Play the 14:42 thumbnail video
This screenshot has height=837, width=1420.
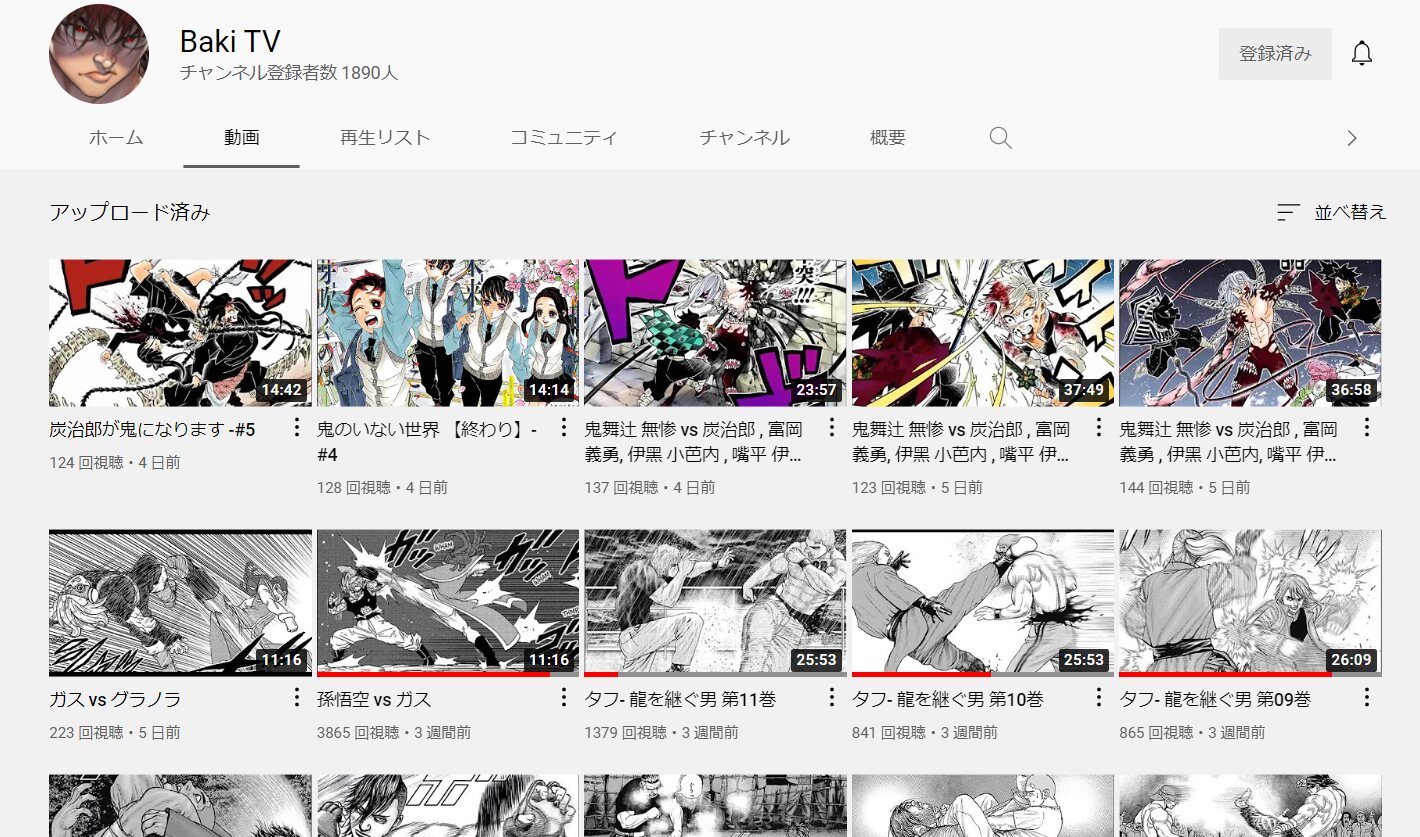[x=180, y=333]
